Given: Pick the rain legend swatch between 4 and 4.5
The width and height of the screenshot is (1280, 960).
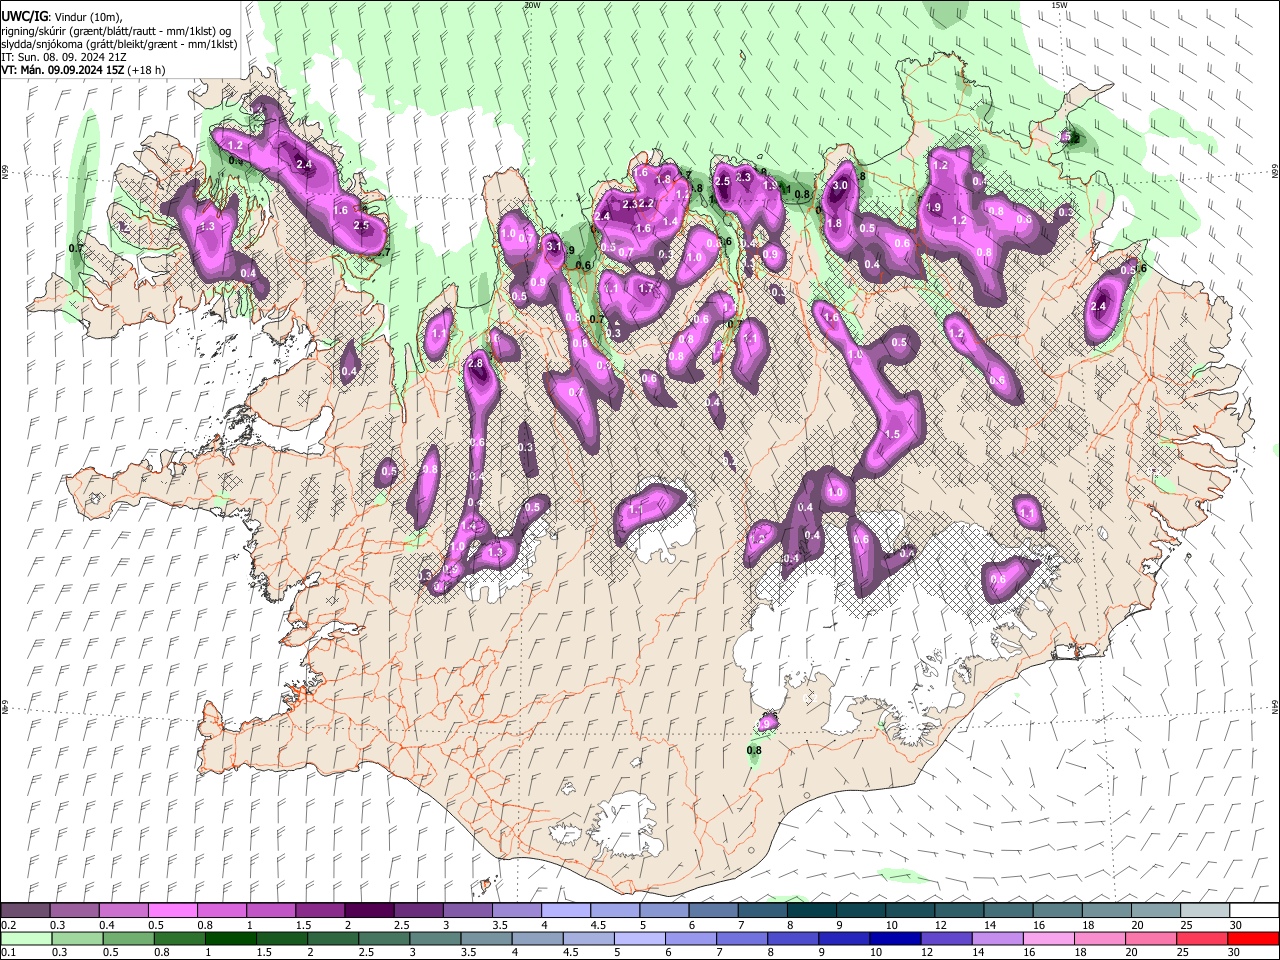Looking at the screenshot, I should [540, 939].
